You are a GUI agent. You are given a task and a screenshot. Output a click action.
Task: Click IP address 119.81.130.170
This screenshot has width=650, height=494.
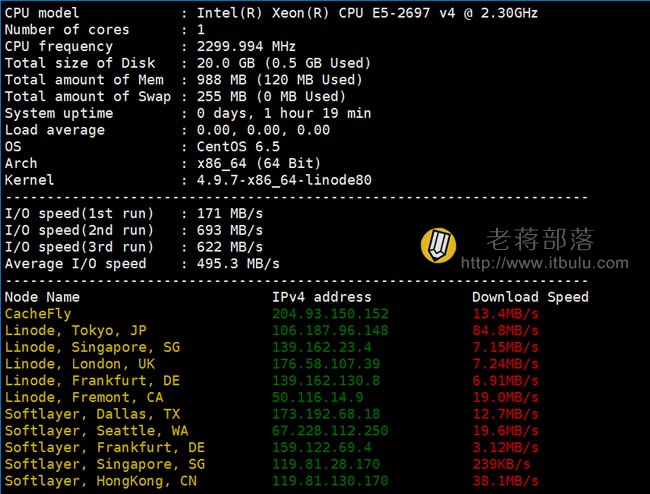point(330,481)
